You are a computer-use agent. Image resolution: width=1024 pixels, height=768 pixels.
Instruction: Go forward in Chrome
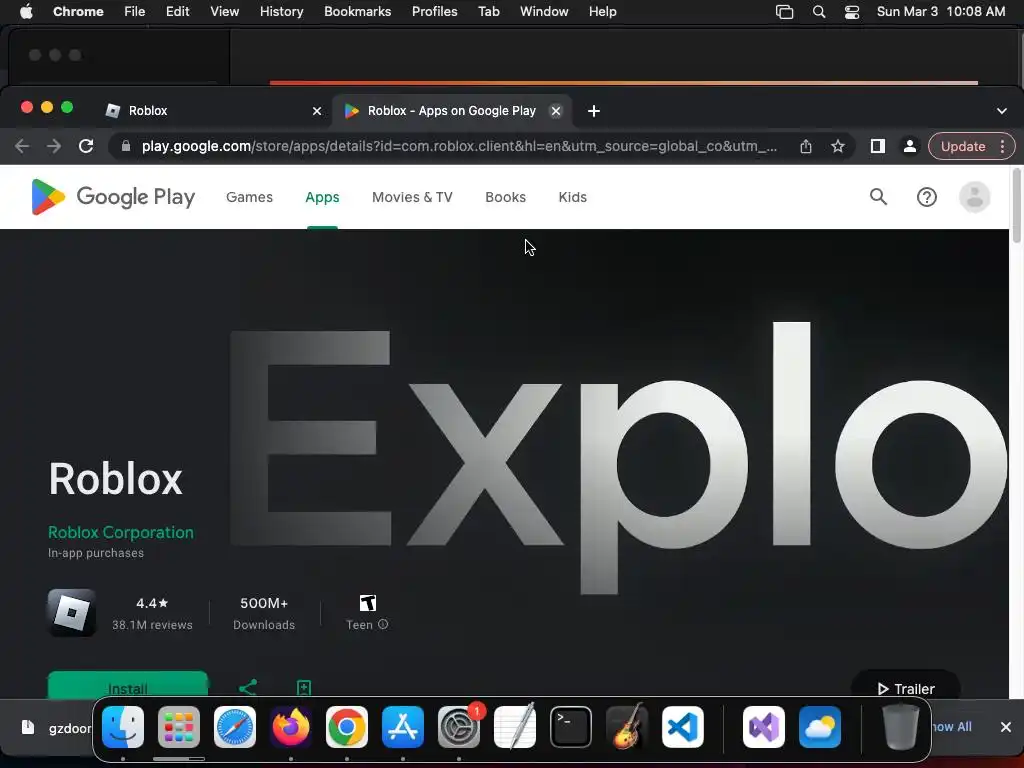54,146
